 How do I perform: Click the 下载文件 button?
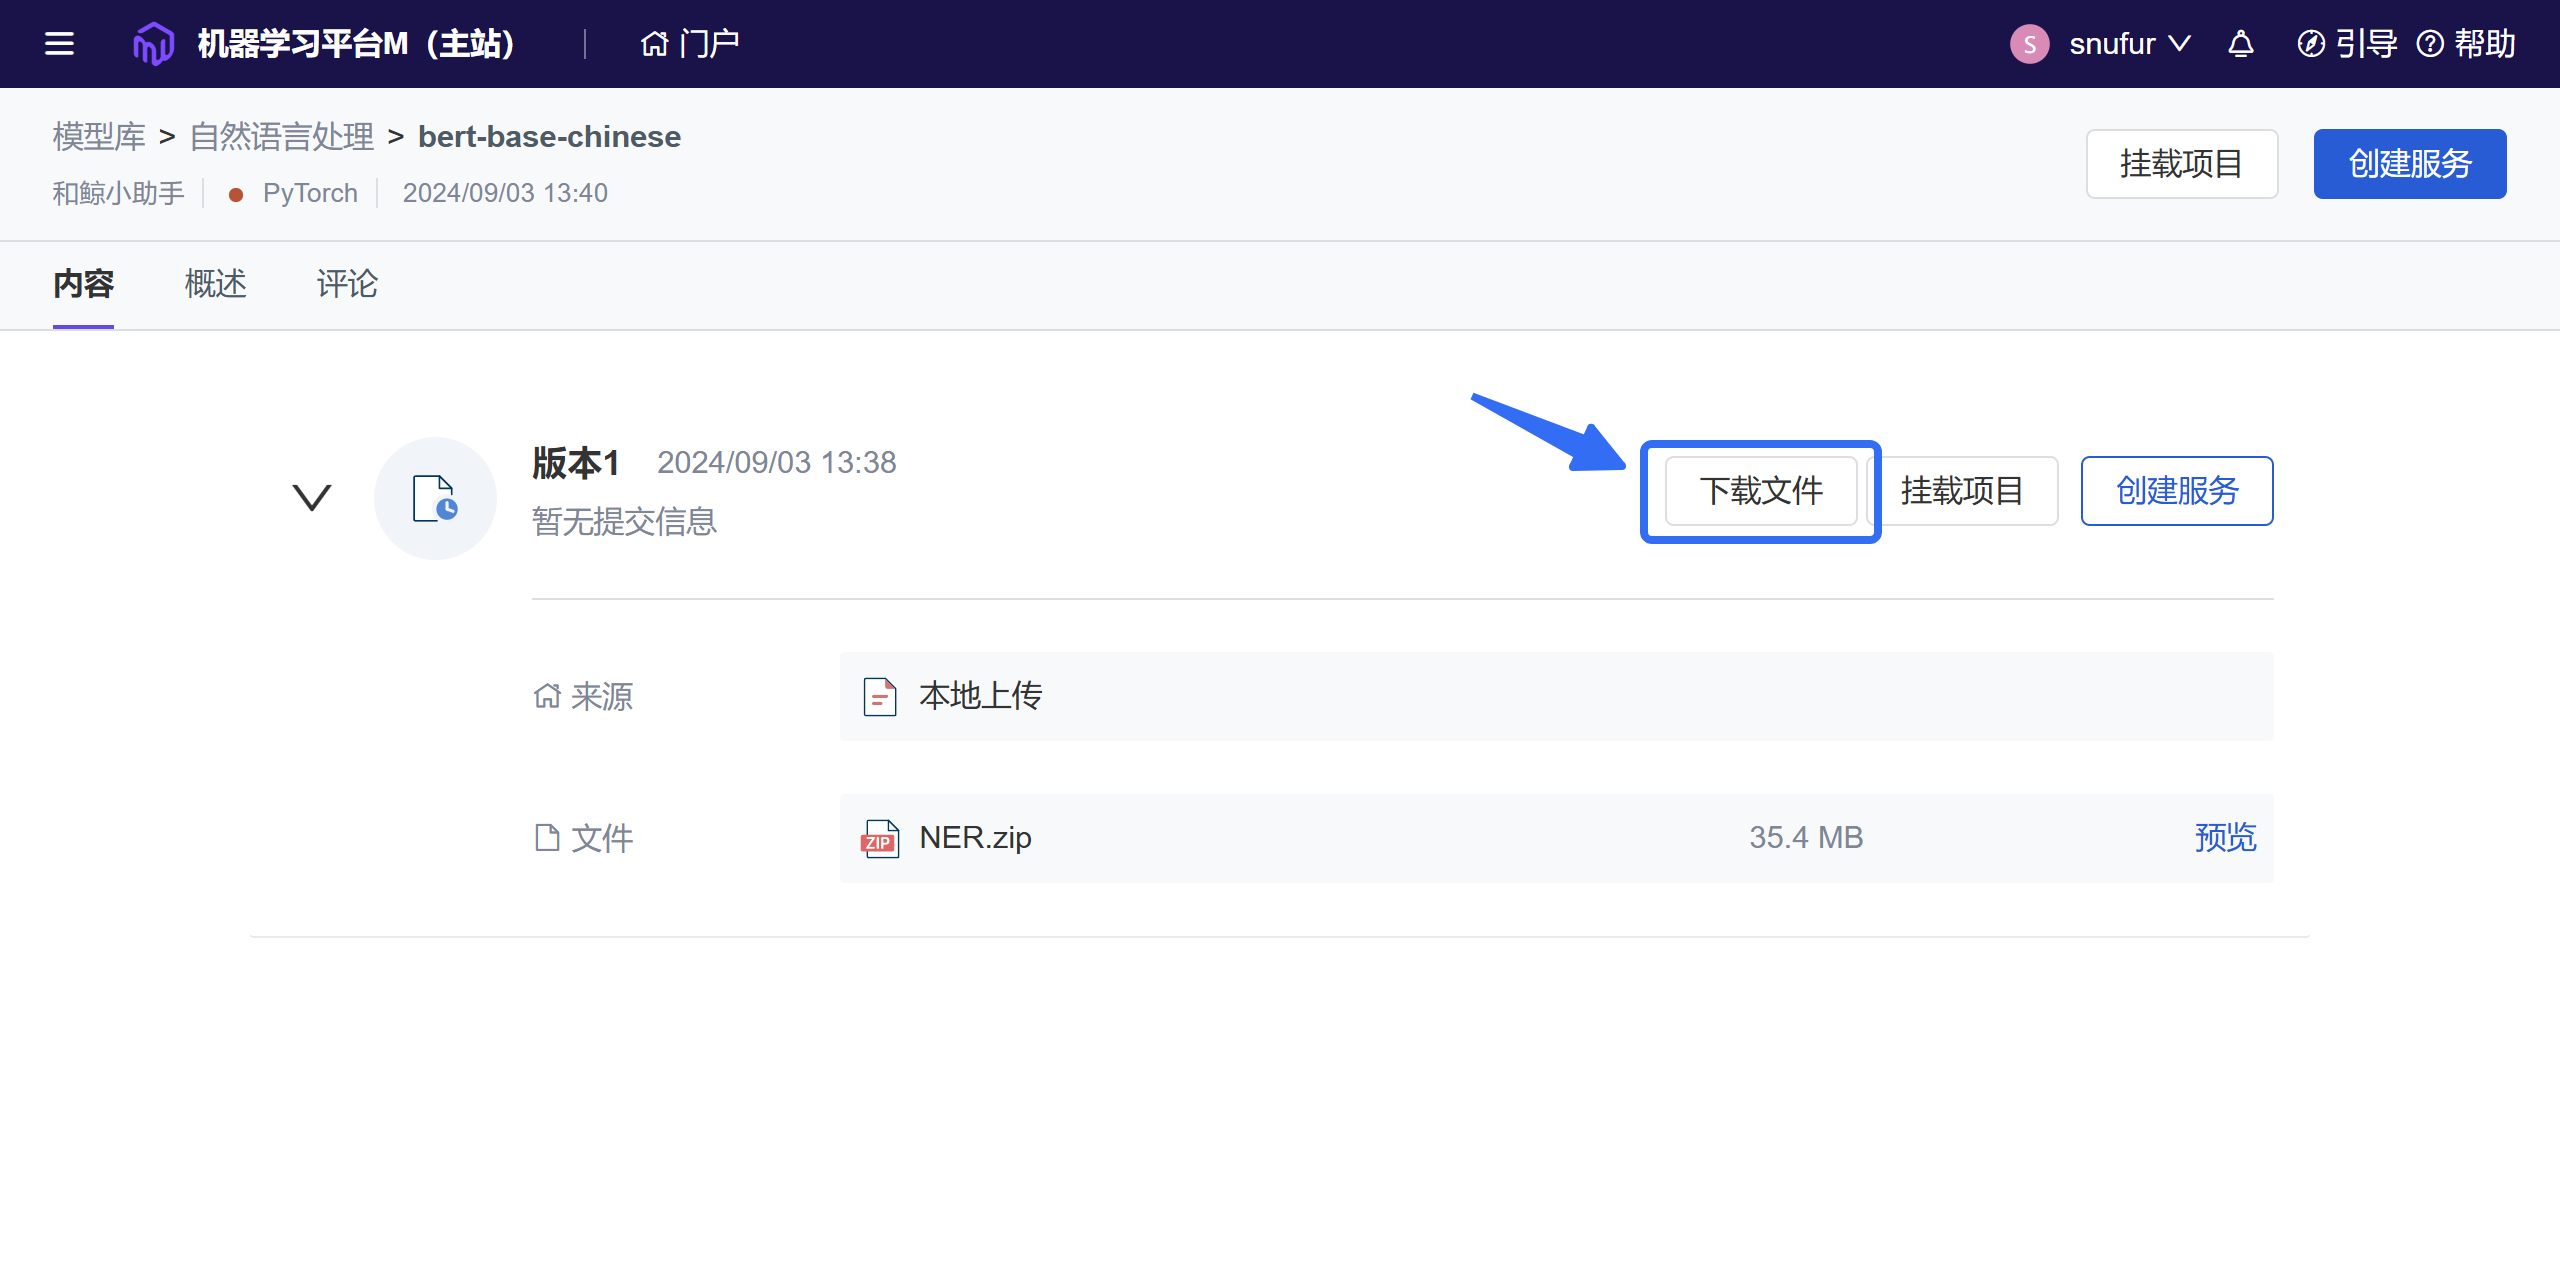pos(1760,491)
